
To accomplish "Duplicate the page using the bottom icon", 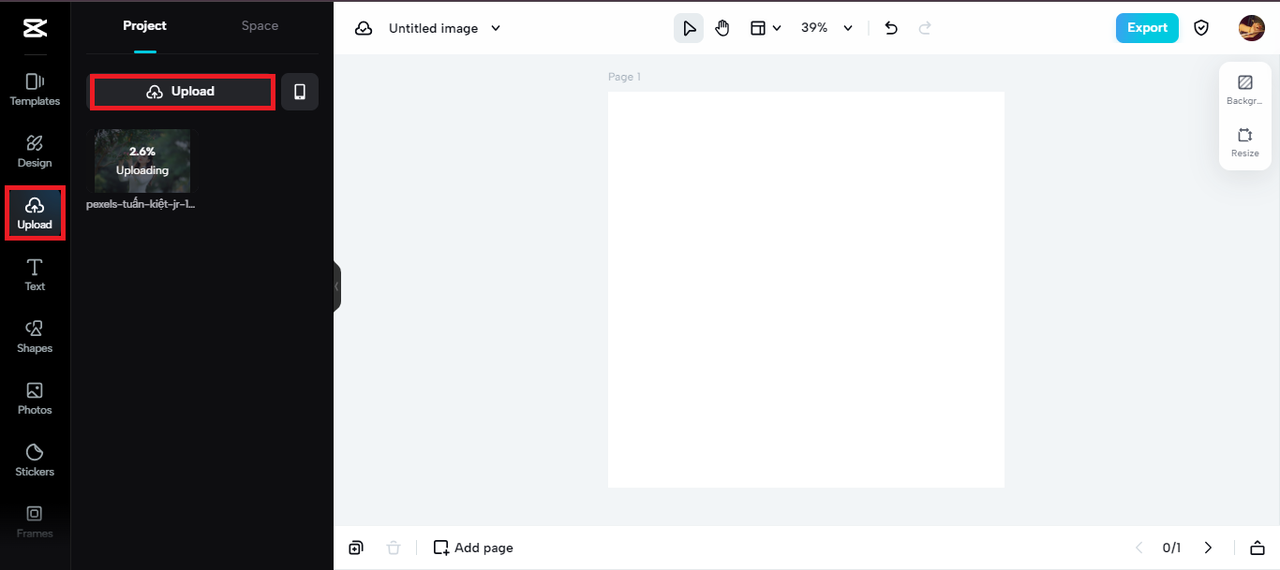I will [x=356, y=548].
